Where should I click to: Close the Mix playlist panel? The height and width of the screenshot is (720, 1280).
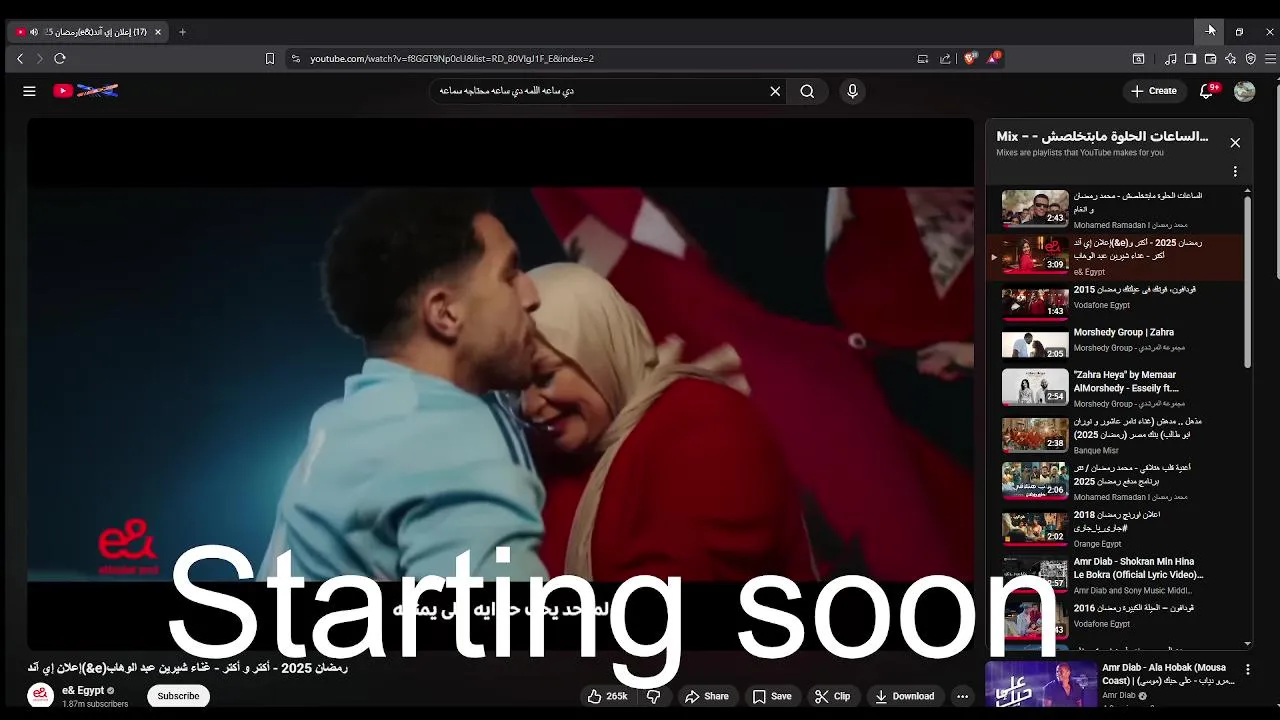[1235, 143]
